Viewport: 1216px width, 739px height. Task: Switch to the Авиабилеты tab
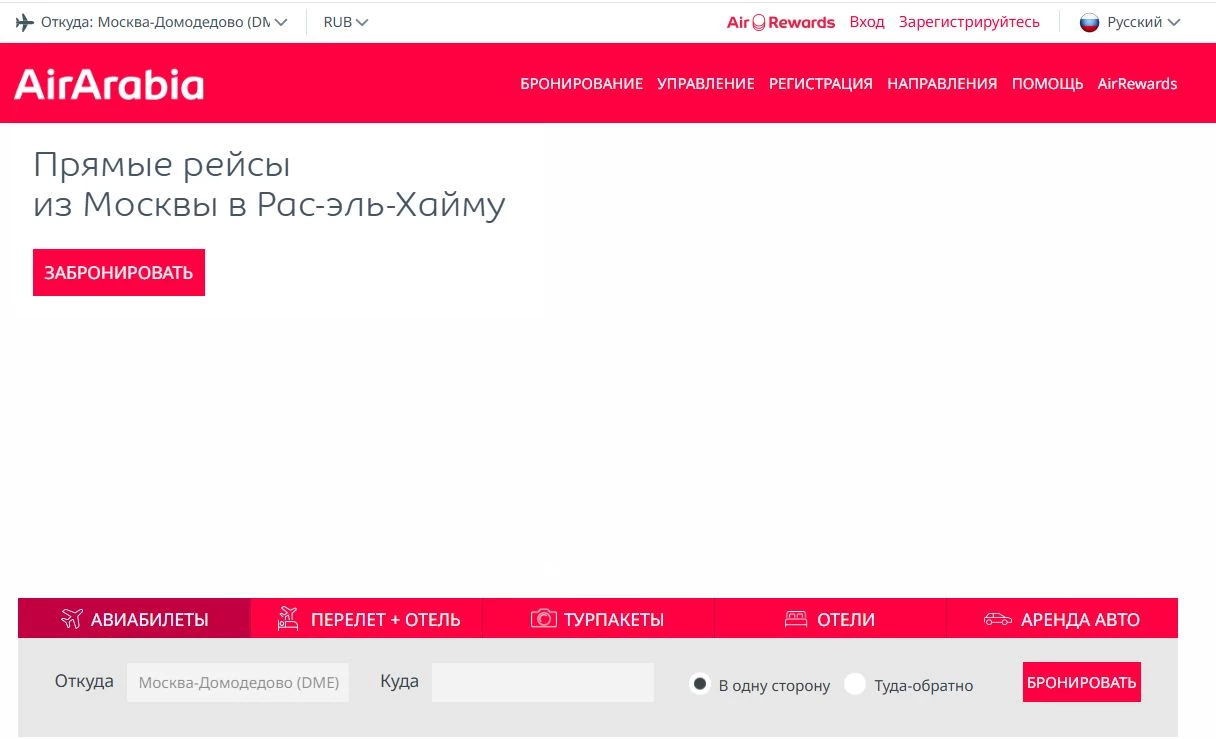coord(134,618)
